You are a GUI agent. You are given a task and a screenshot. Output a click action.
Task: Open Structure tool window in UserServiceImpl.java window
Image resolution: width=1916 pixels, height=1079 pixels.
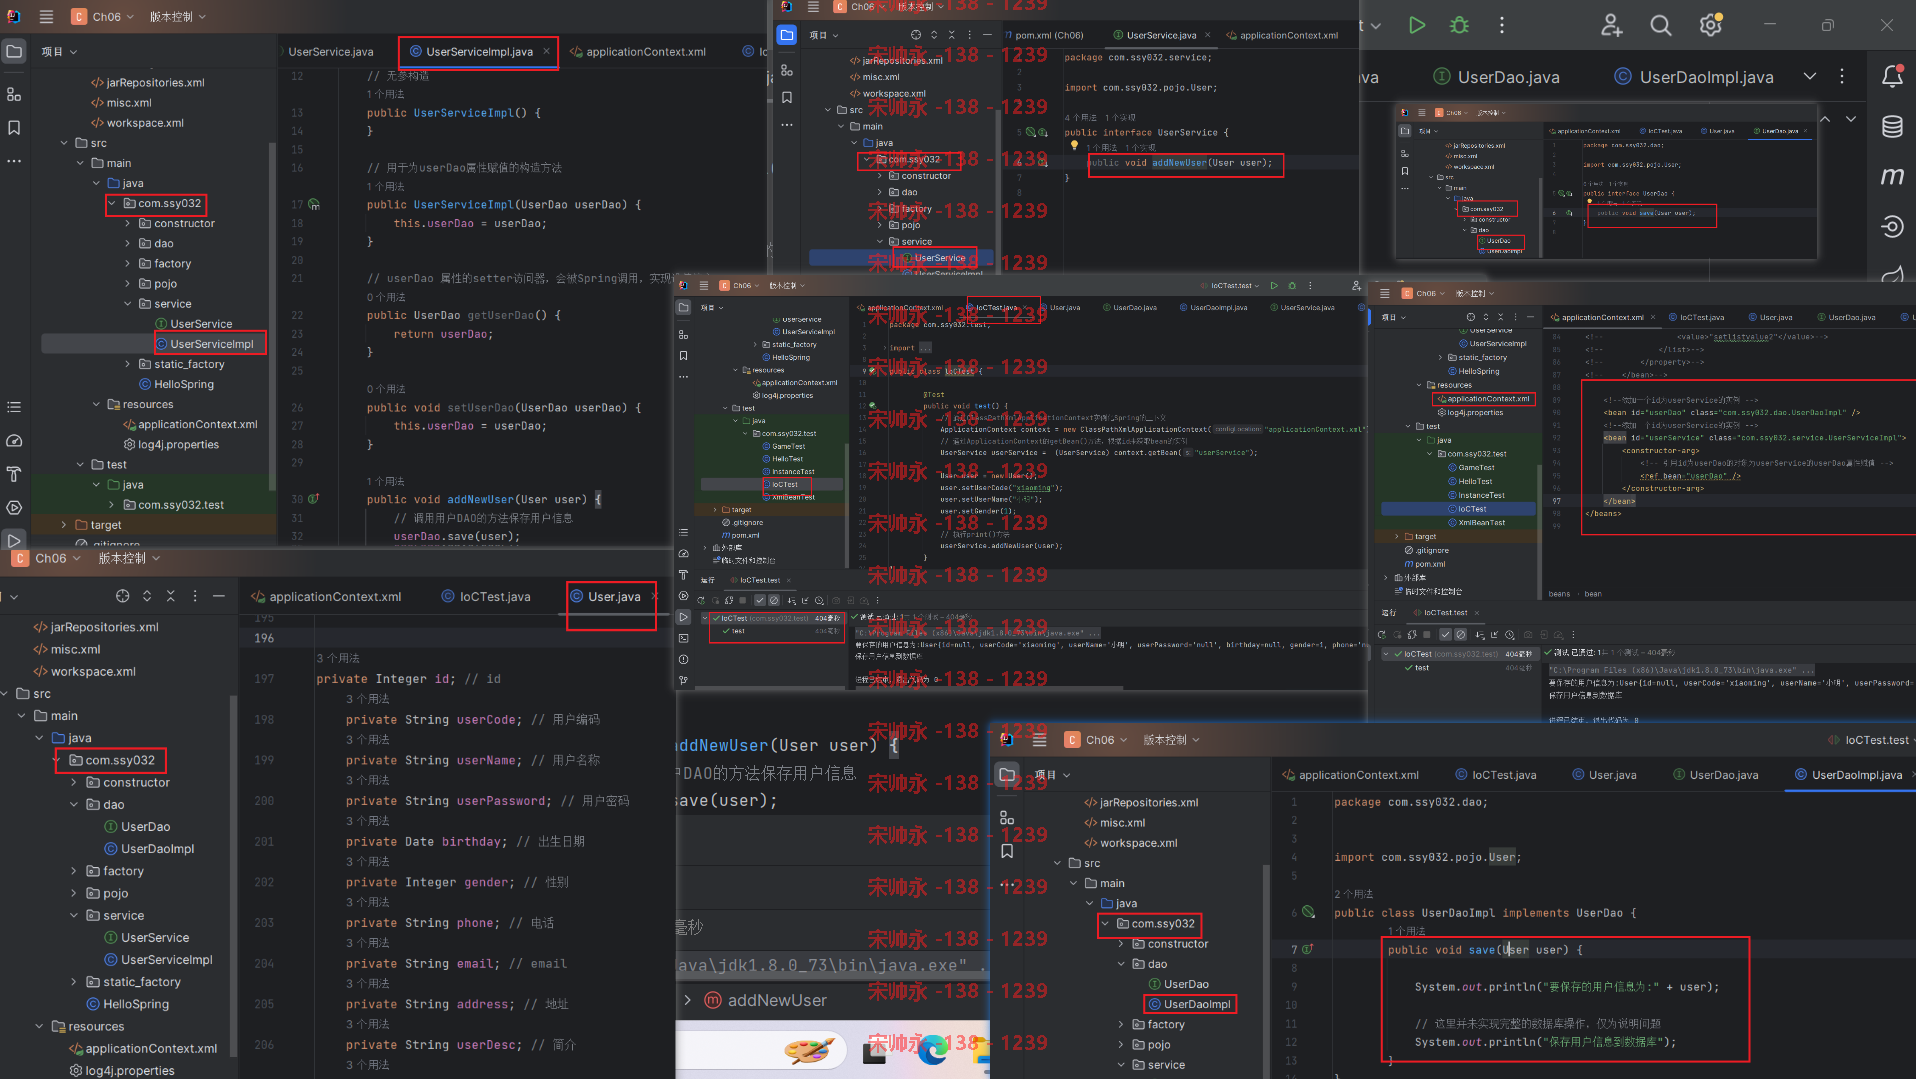(x=14, y=94)
